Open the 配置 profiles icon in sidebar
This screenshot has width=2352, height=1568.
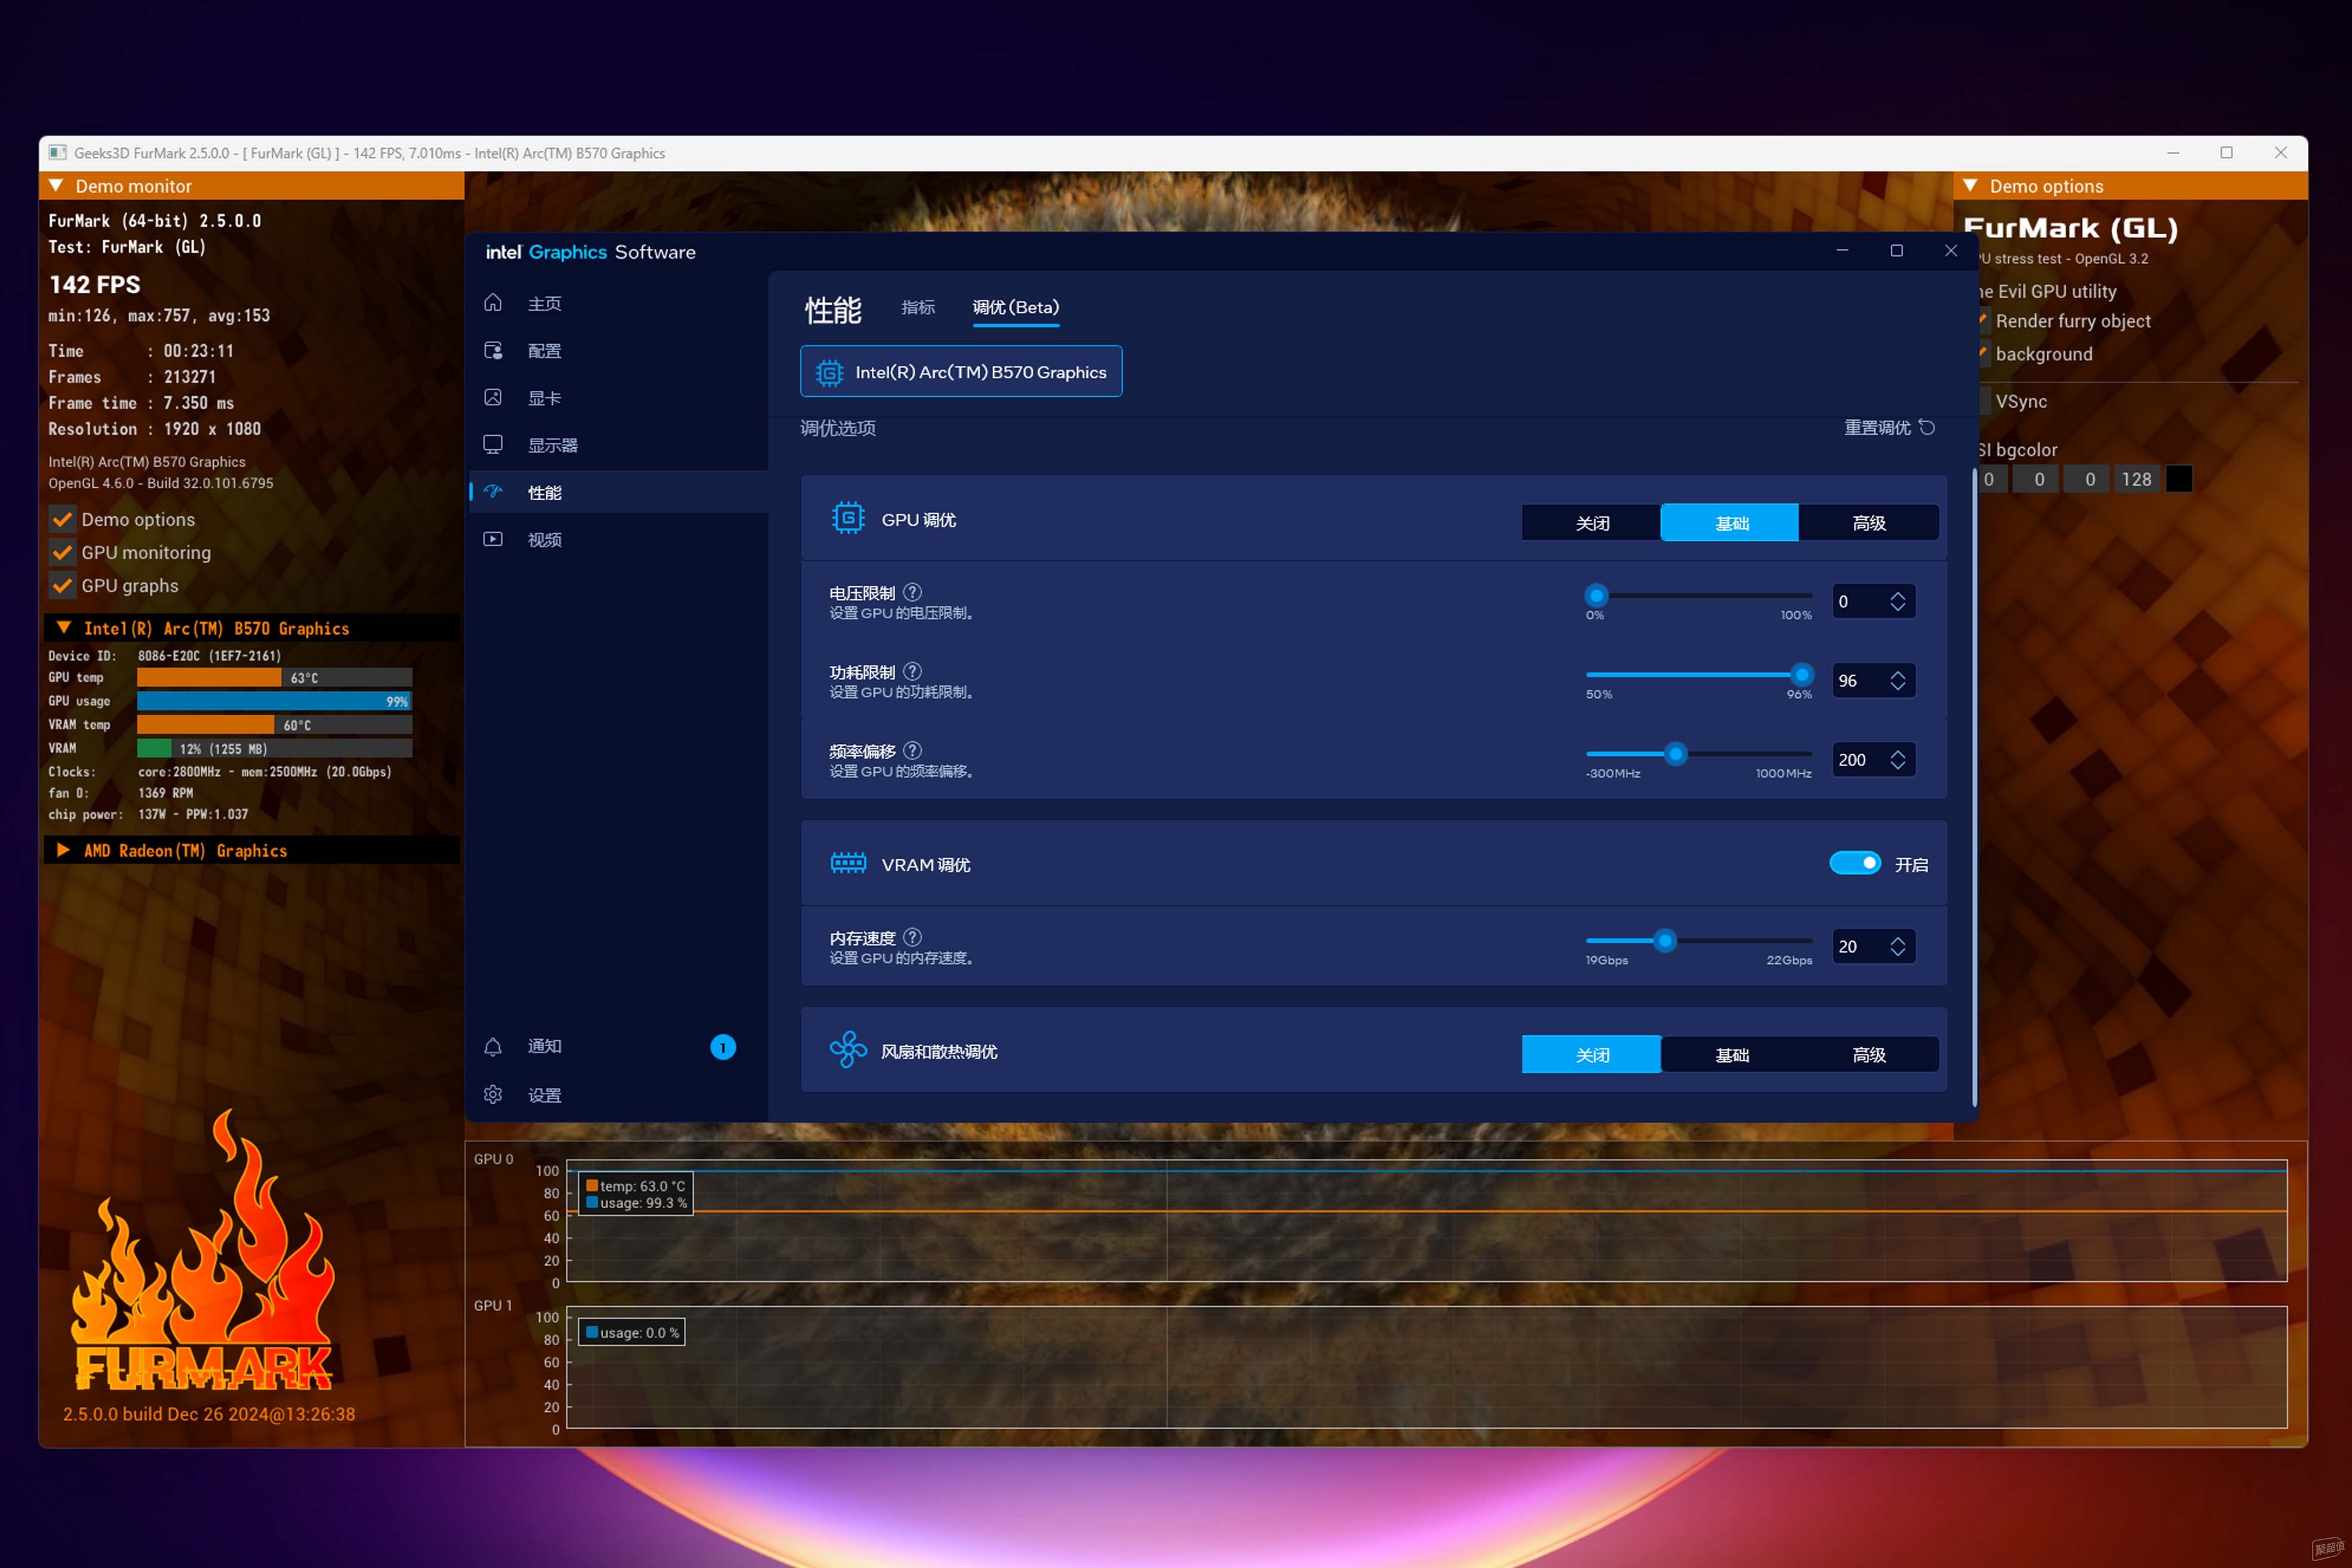tap(493, 350)
